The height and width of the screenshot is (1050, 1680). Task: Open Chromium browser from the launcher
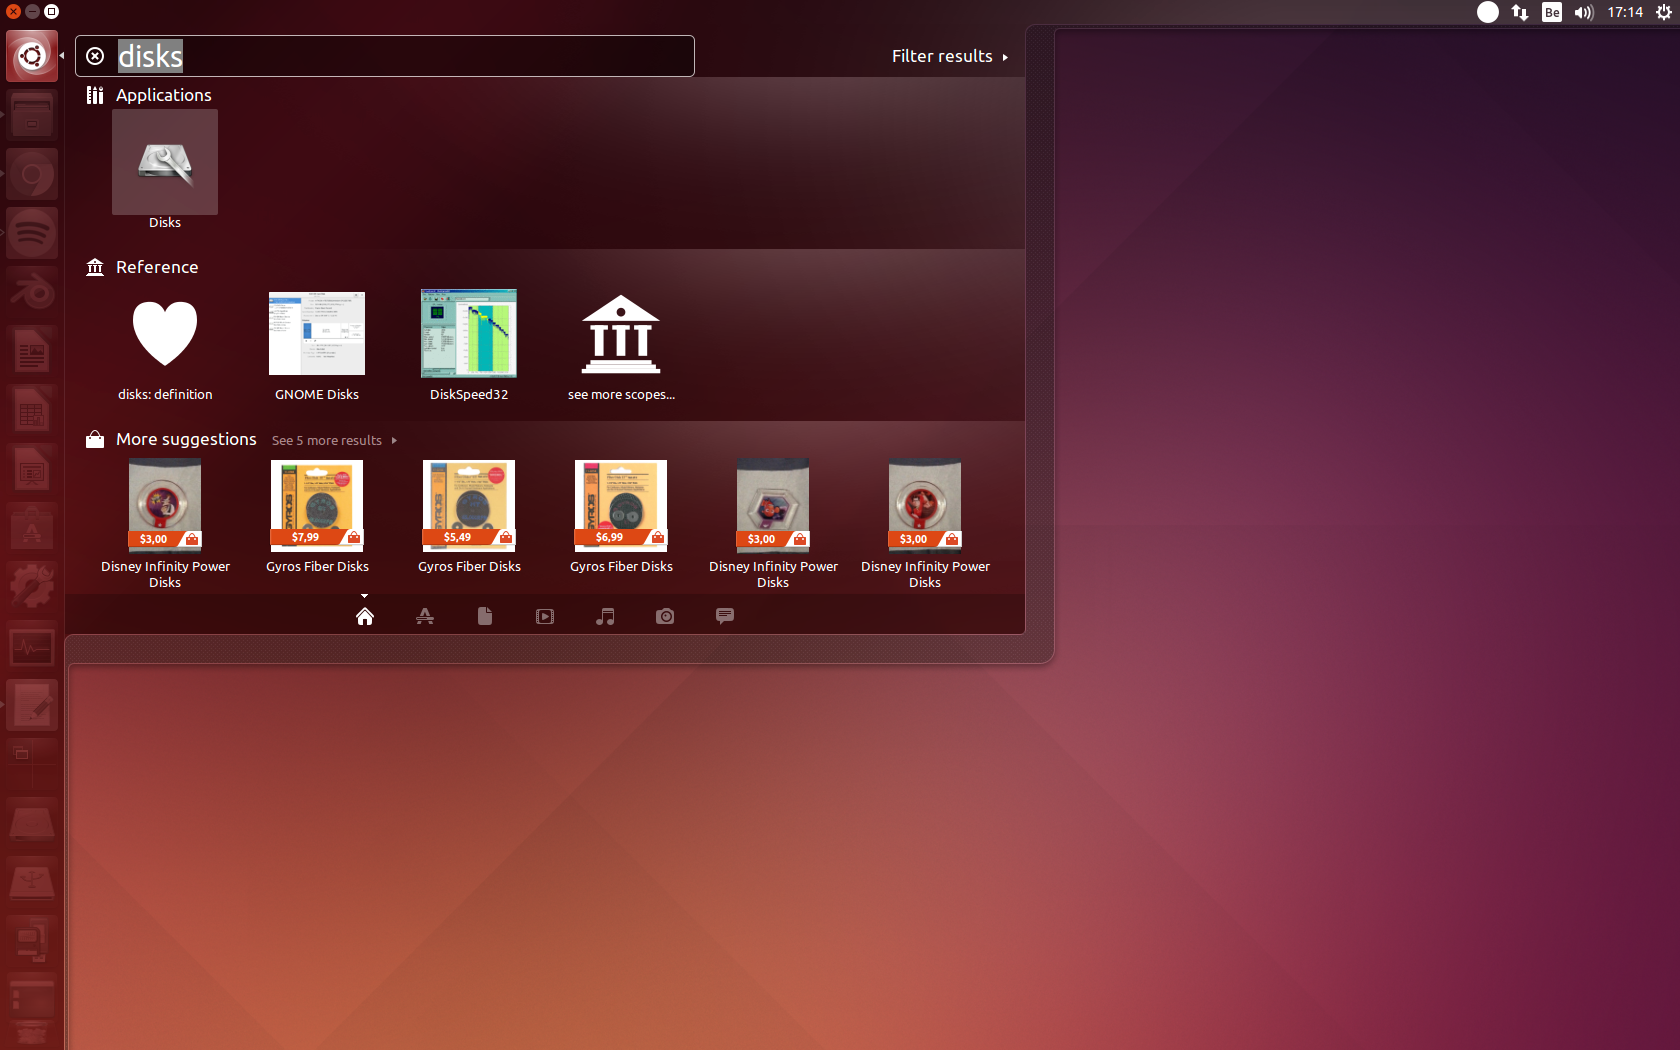tap(32, 174)
